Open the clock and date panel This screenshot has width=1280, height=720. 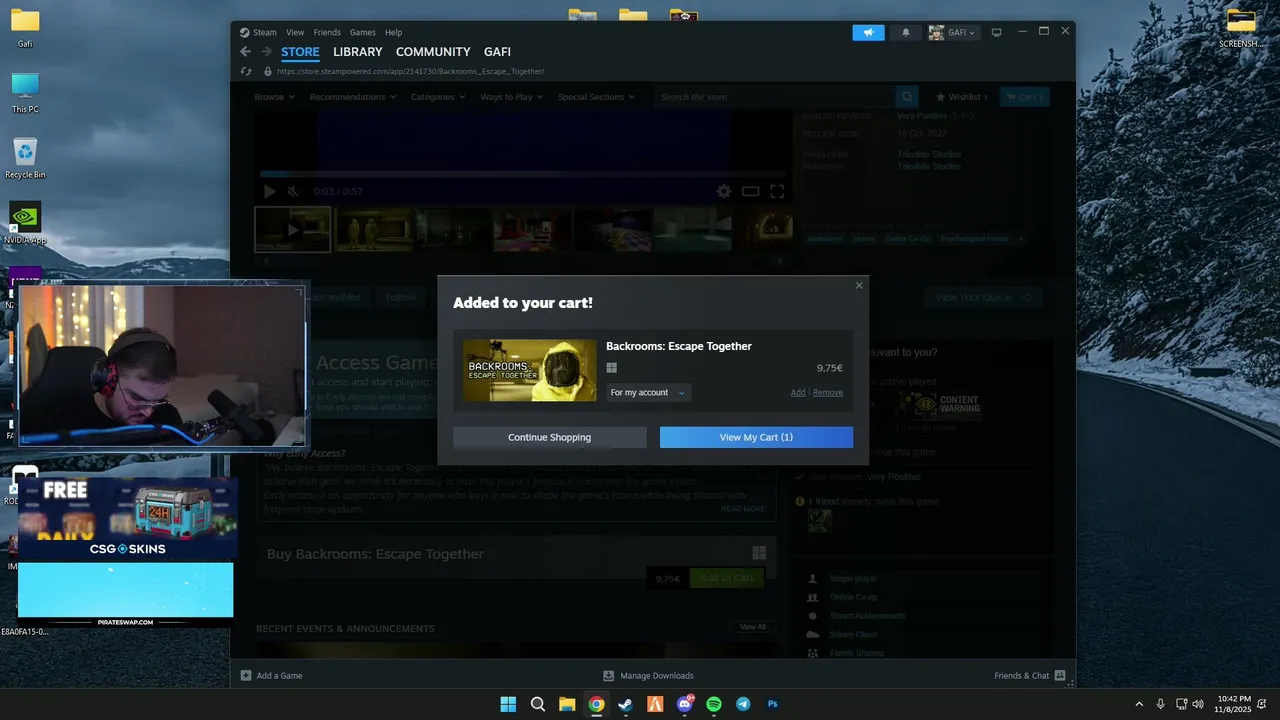pos(1233,704)
